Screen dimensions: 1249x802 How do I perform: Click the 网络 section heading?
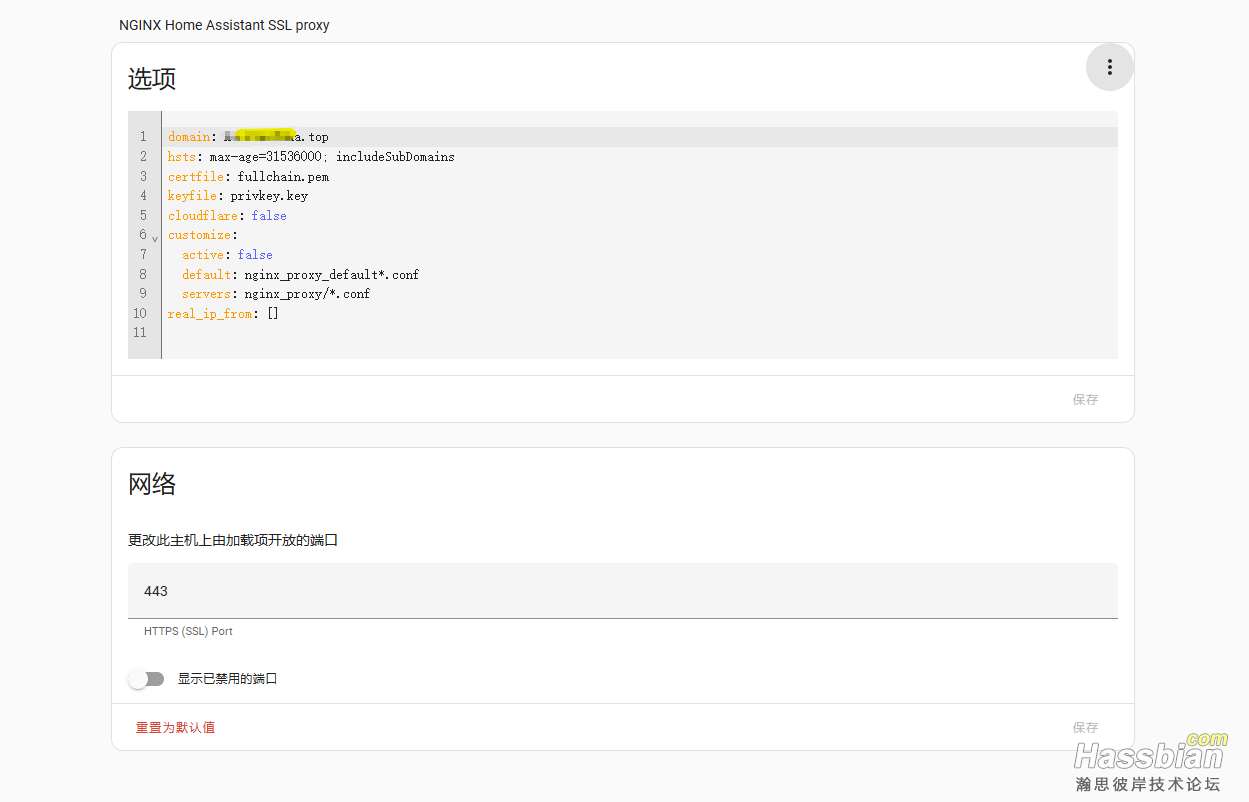click(152, 485)
